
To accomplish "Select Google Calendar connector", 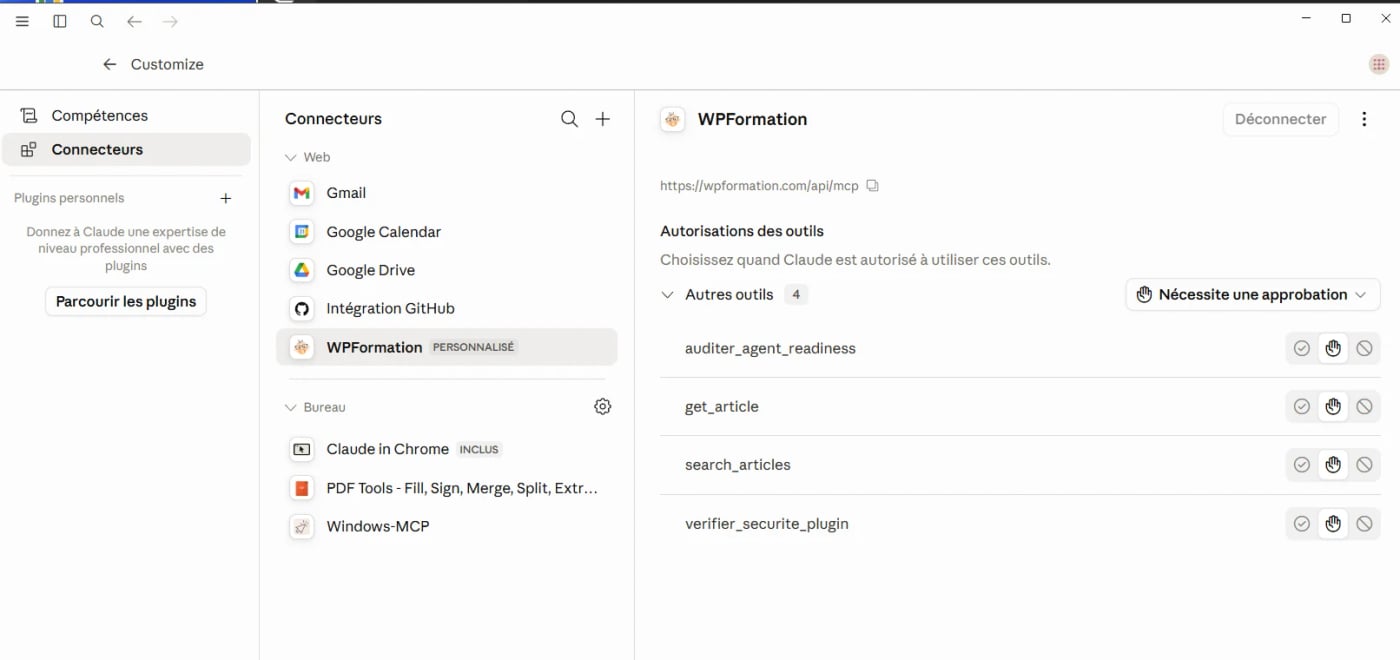I will 447,232.
